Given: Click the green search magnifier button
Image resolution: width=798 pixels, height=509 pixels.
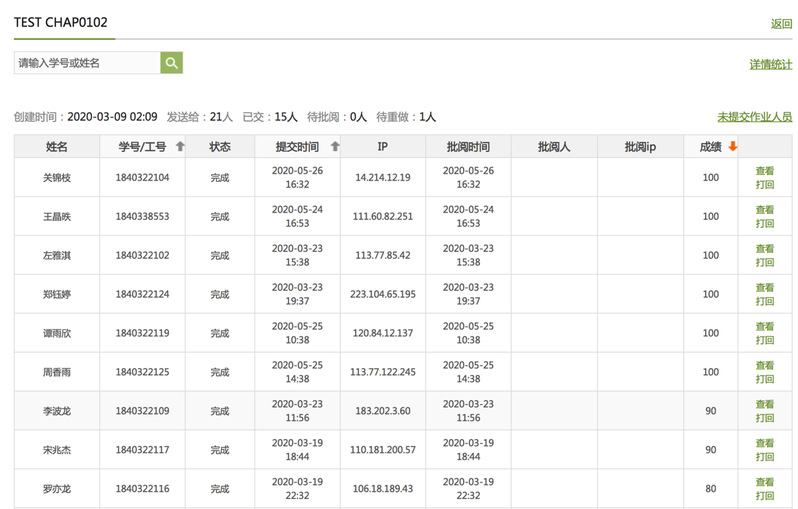Looking at the screenshot, I should click(x=172, y=63).
